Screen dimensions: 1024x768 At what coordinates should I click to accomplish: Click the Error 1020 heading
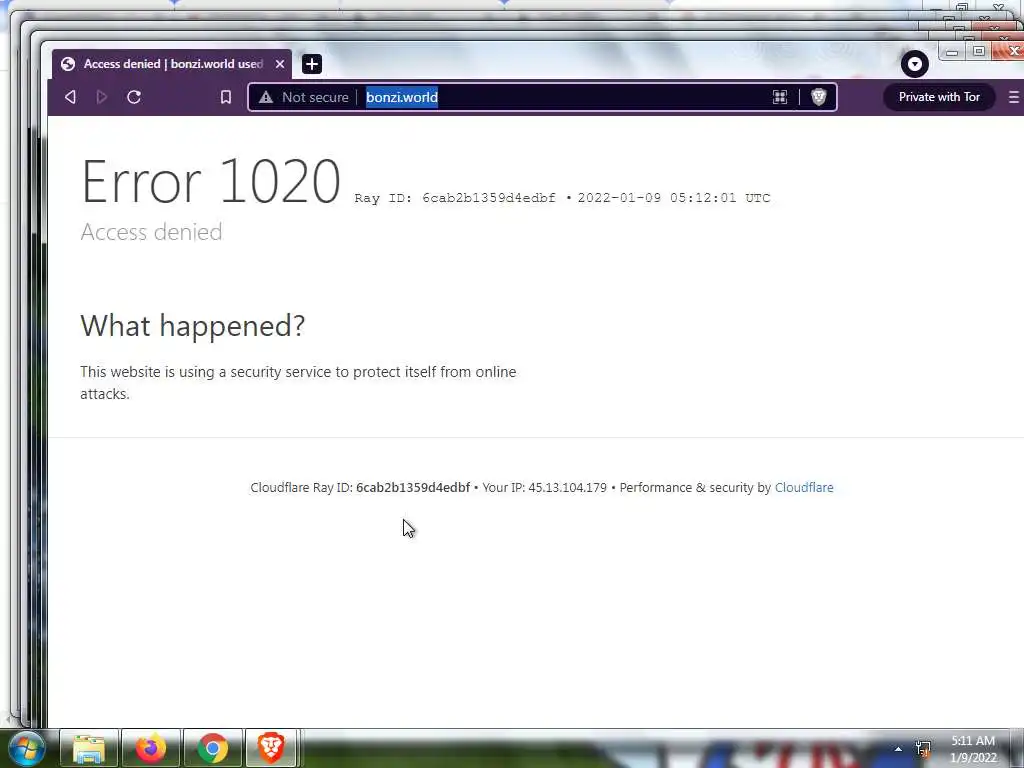point(211,182)
